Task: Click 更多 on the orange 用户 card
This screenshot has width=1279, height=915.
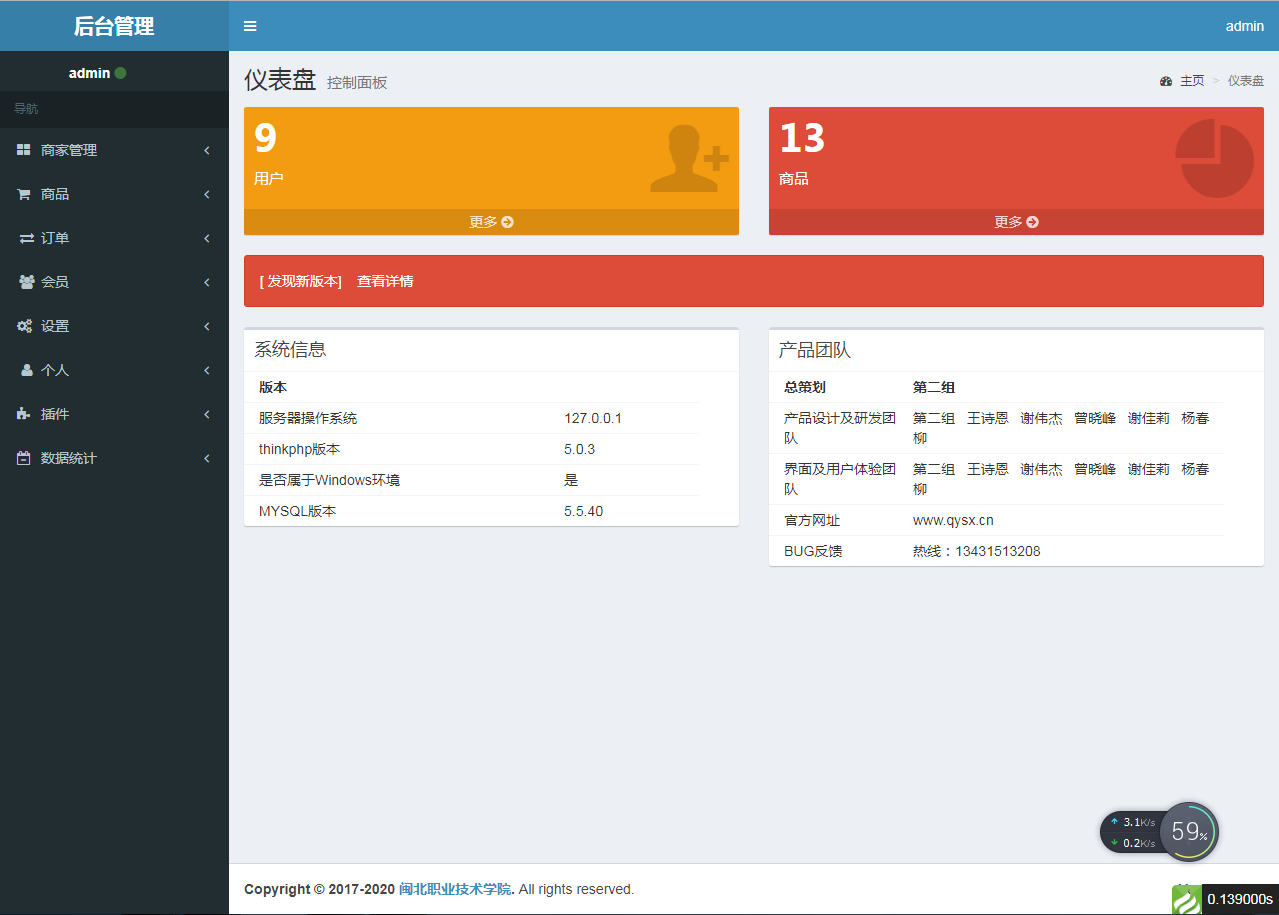Action: click(491, 222)
